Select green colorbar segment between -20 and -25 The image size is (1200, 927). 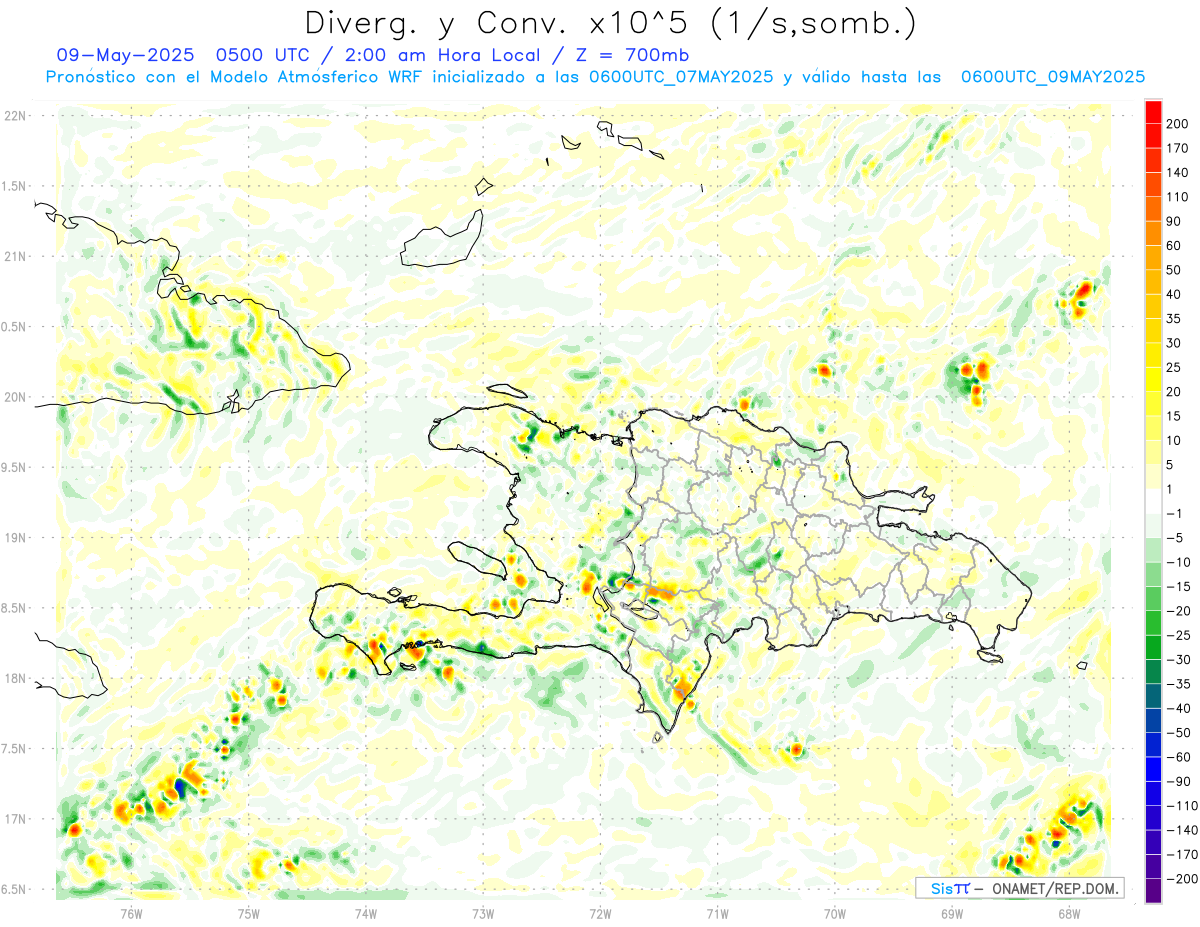(x=1153, y=623)
